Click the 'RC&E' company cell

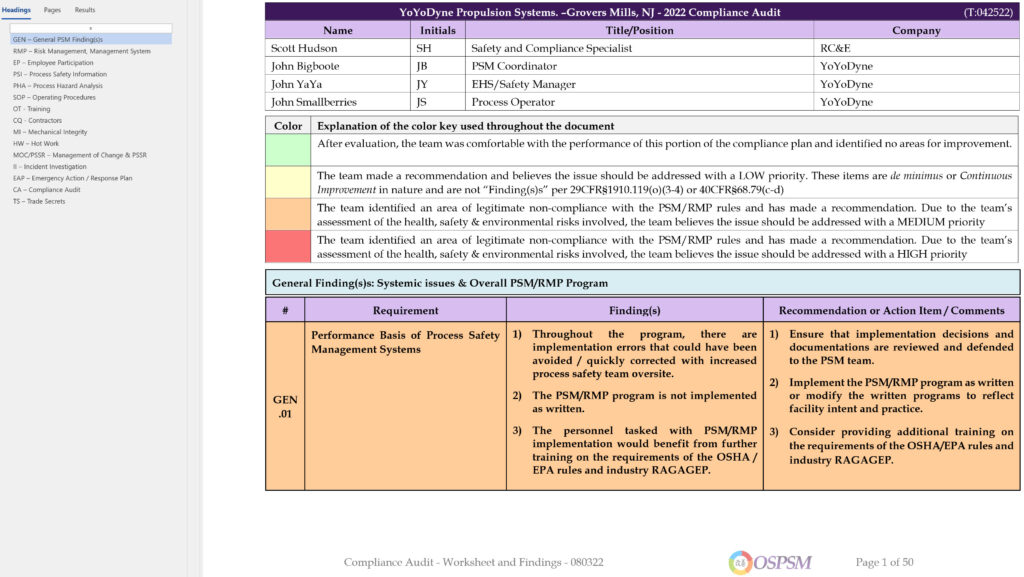point(916,48)
